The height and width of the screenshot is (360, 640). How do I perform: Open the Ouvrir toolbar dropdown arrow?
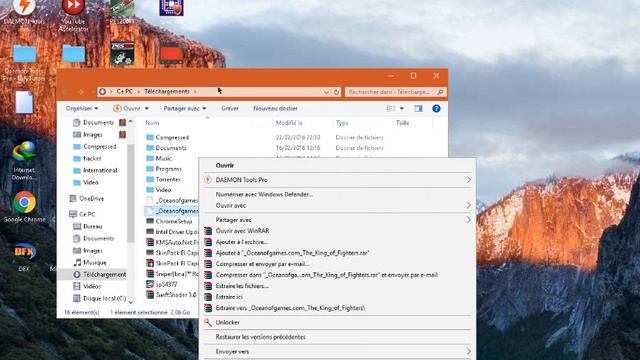(147, 109)
